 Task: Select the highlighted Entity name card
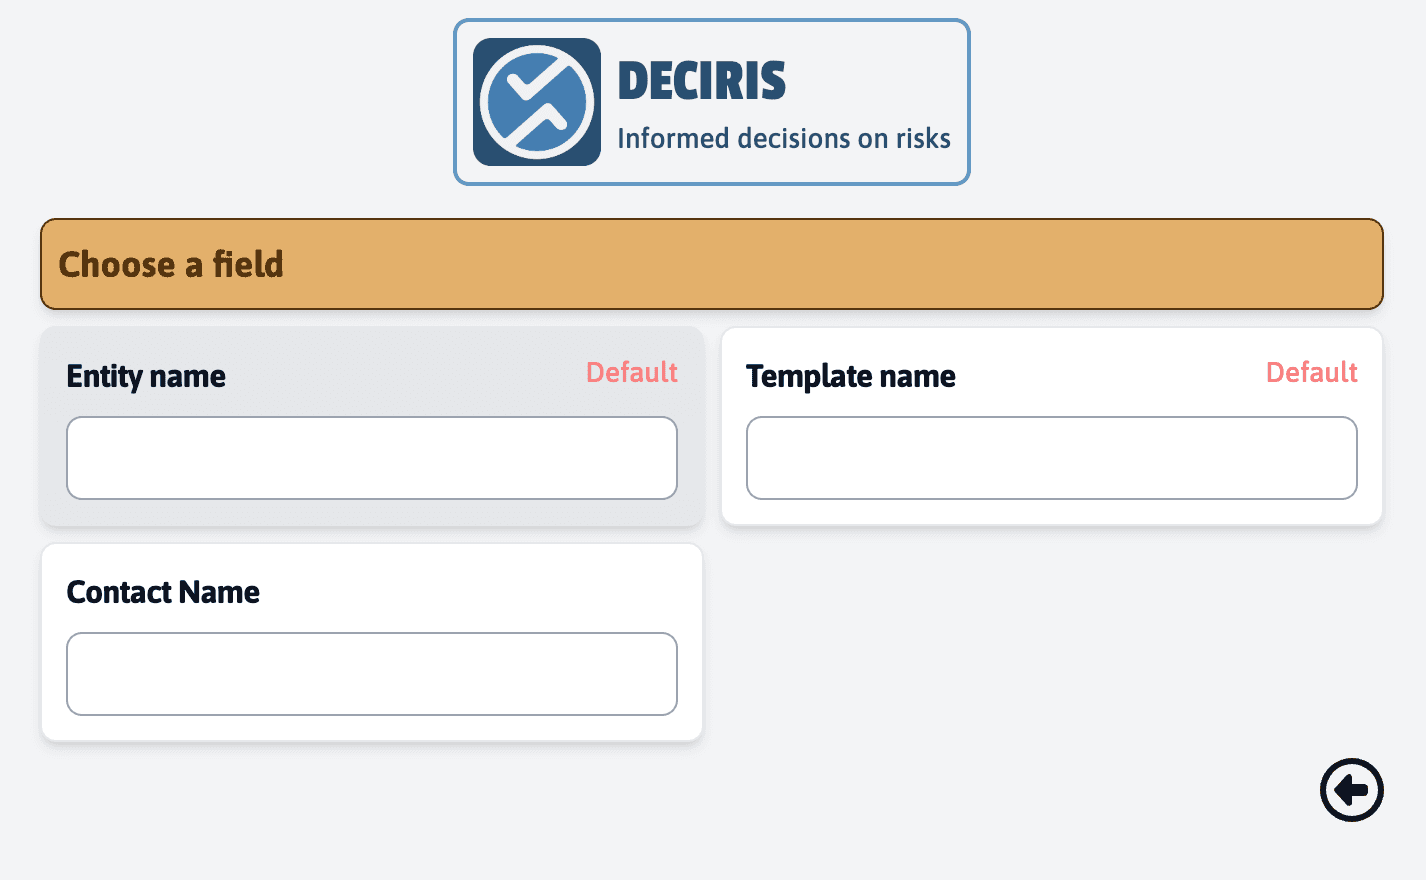click(x=371, y=426)
